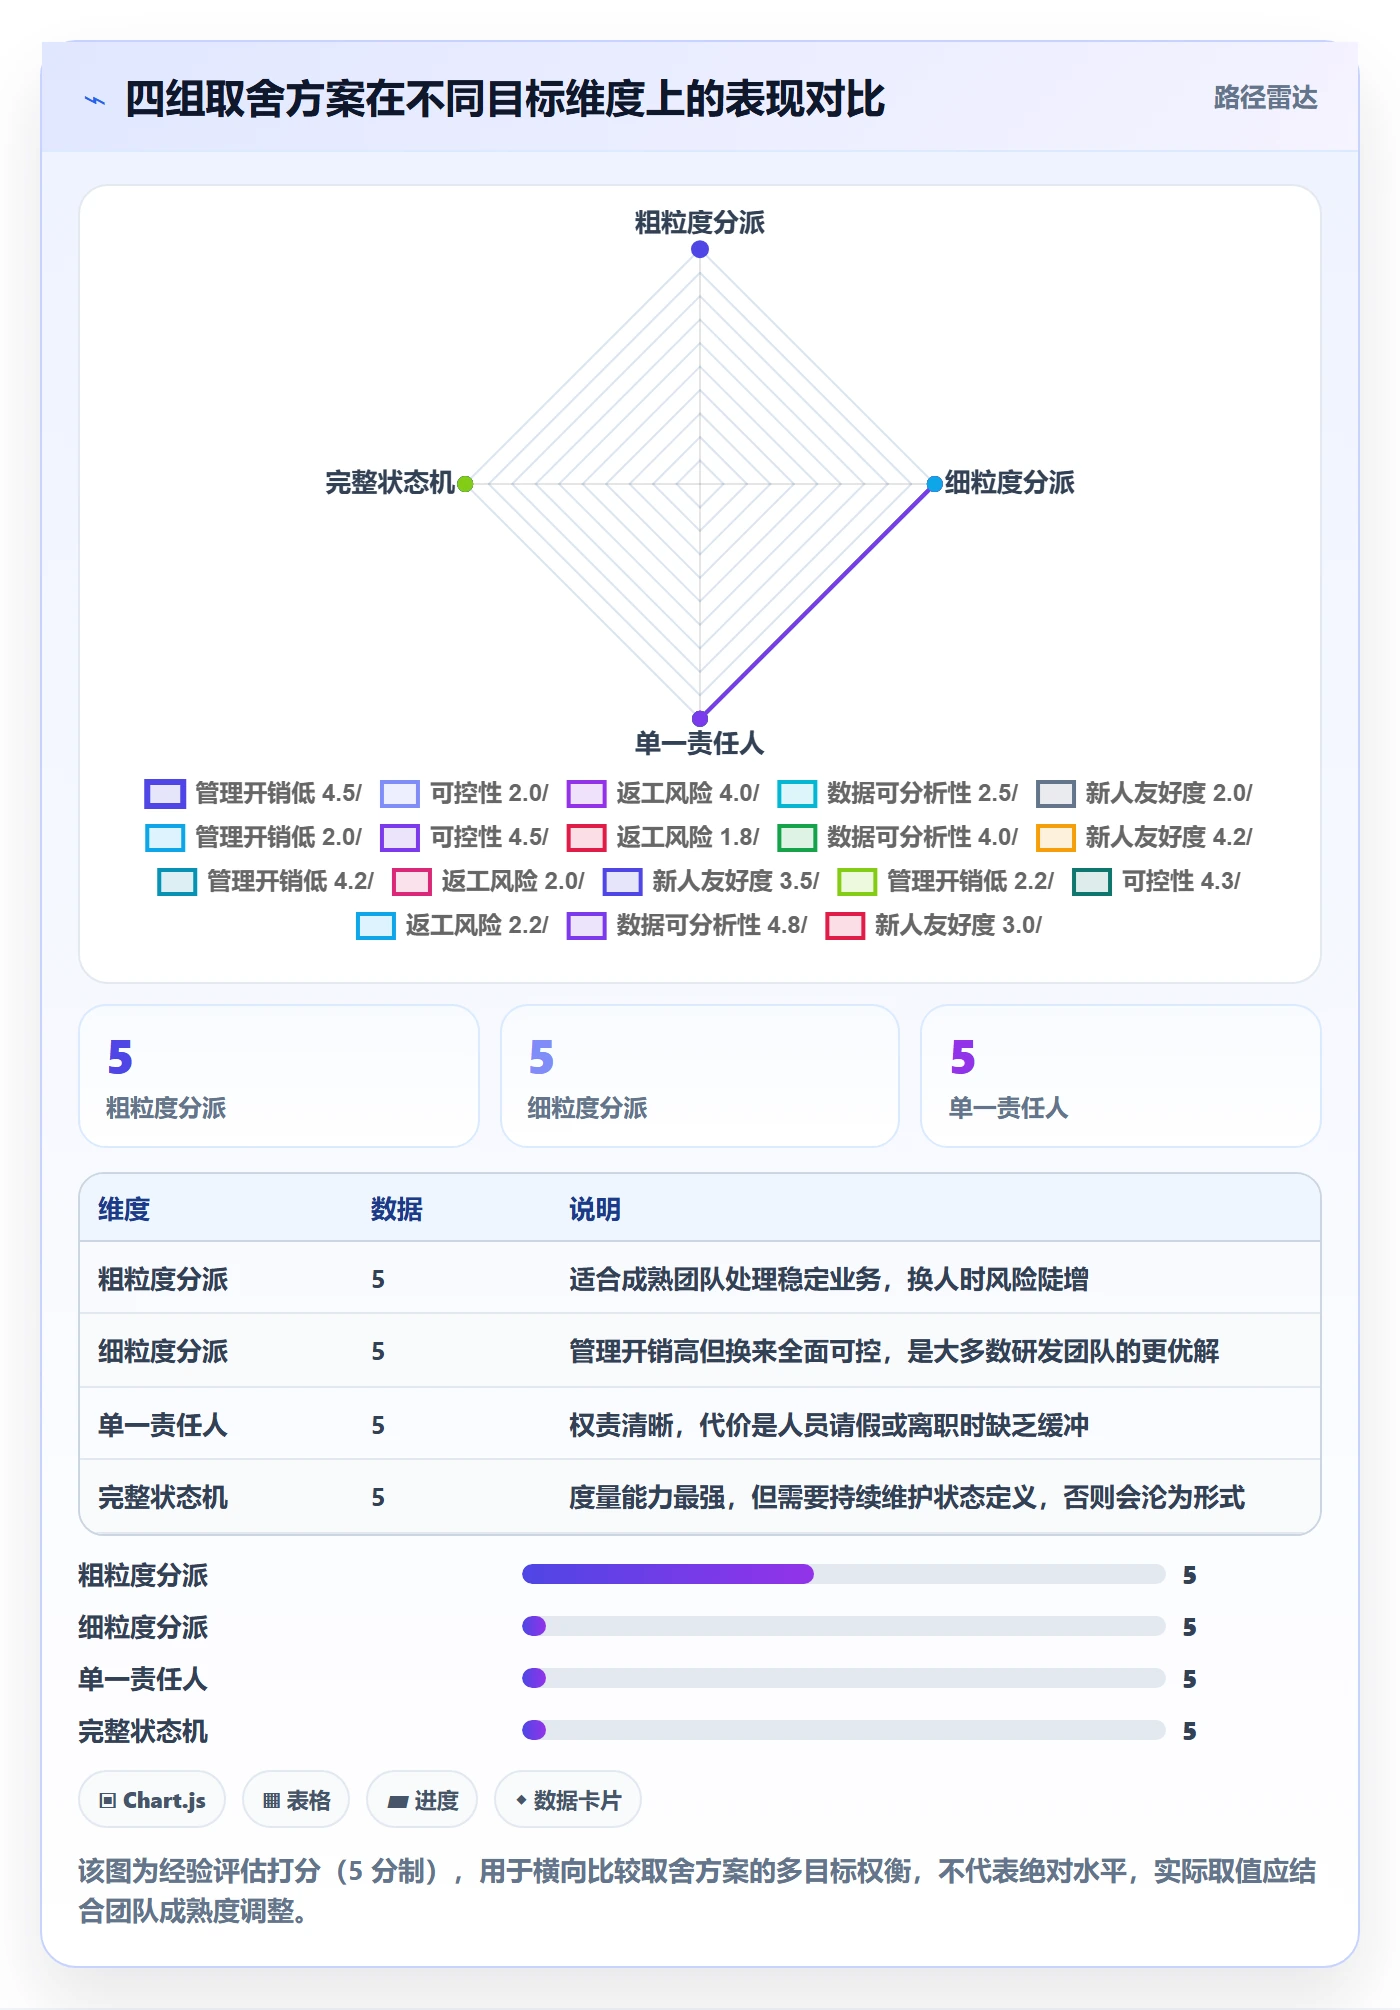Click the 数据卡片 tag
Screen dimensions: 1400x2010
click(x=568, y=1800)
